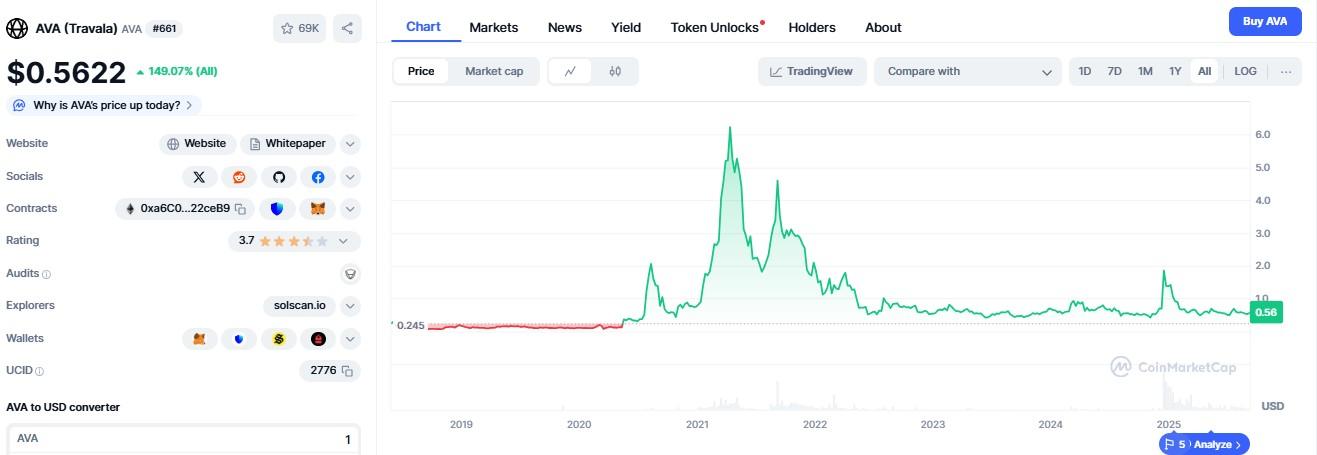
Task: Set chart range to 7D
Action: 1114,71
